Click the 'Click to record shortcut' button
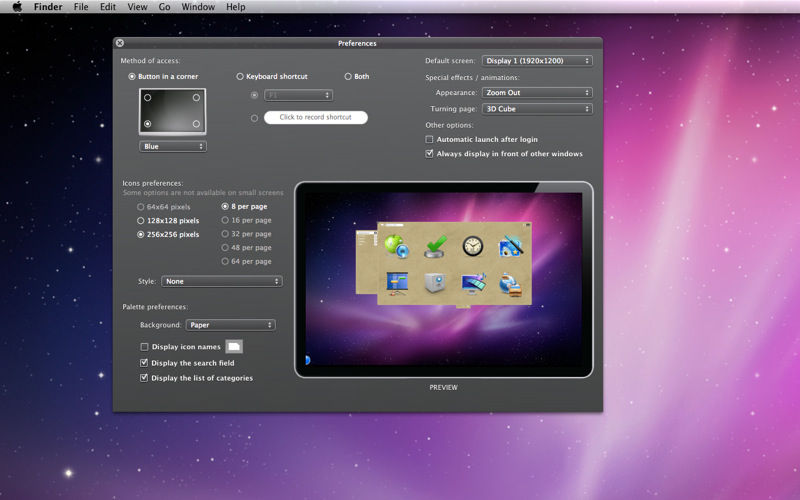Viewport: 800px width, 500px height. click(x=315, y=118)
